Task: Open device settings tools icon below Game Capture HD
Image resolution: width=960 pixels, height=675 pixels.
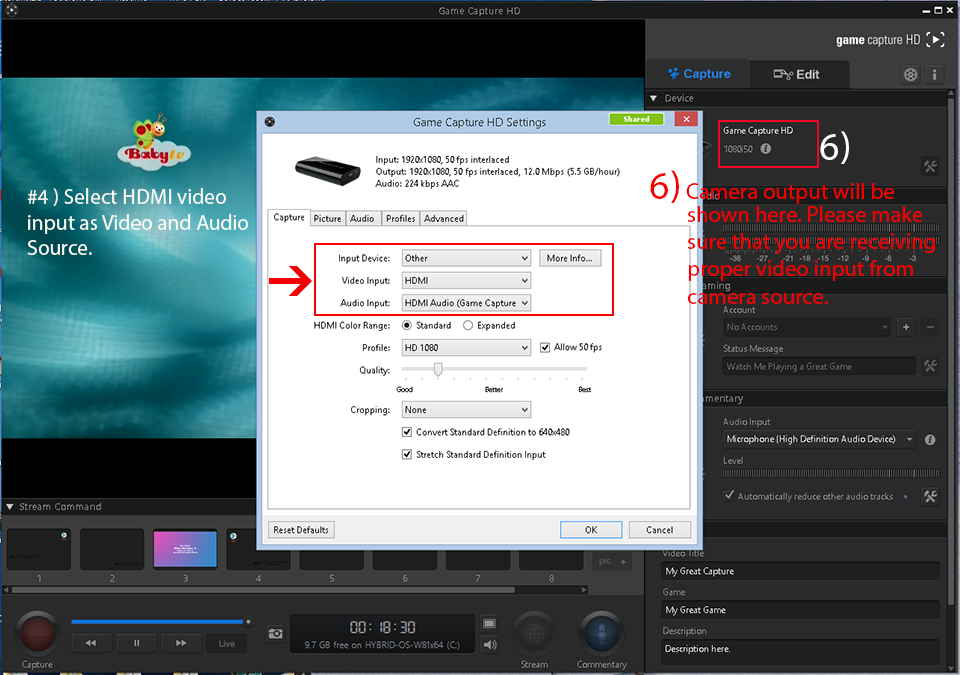Action: pyautogui.click(x=930, y=166)
